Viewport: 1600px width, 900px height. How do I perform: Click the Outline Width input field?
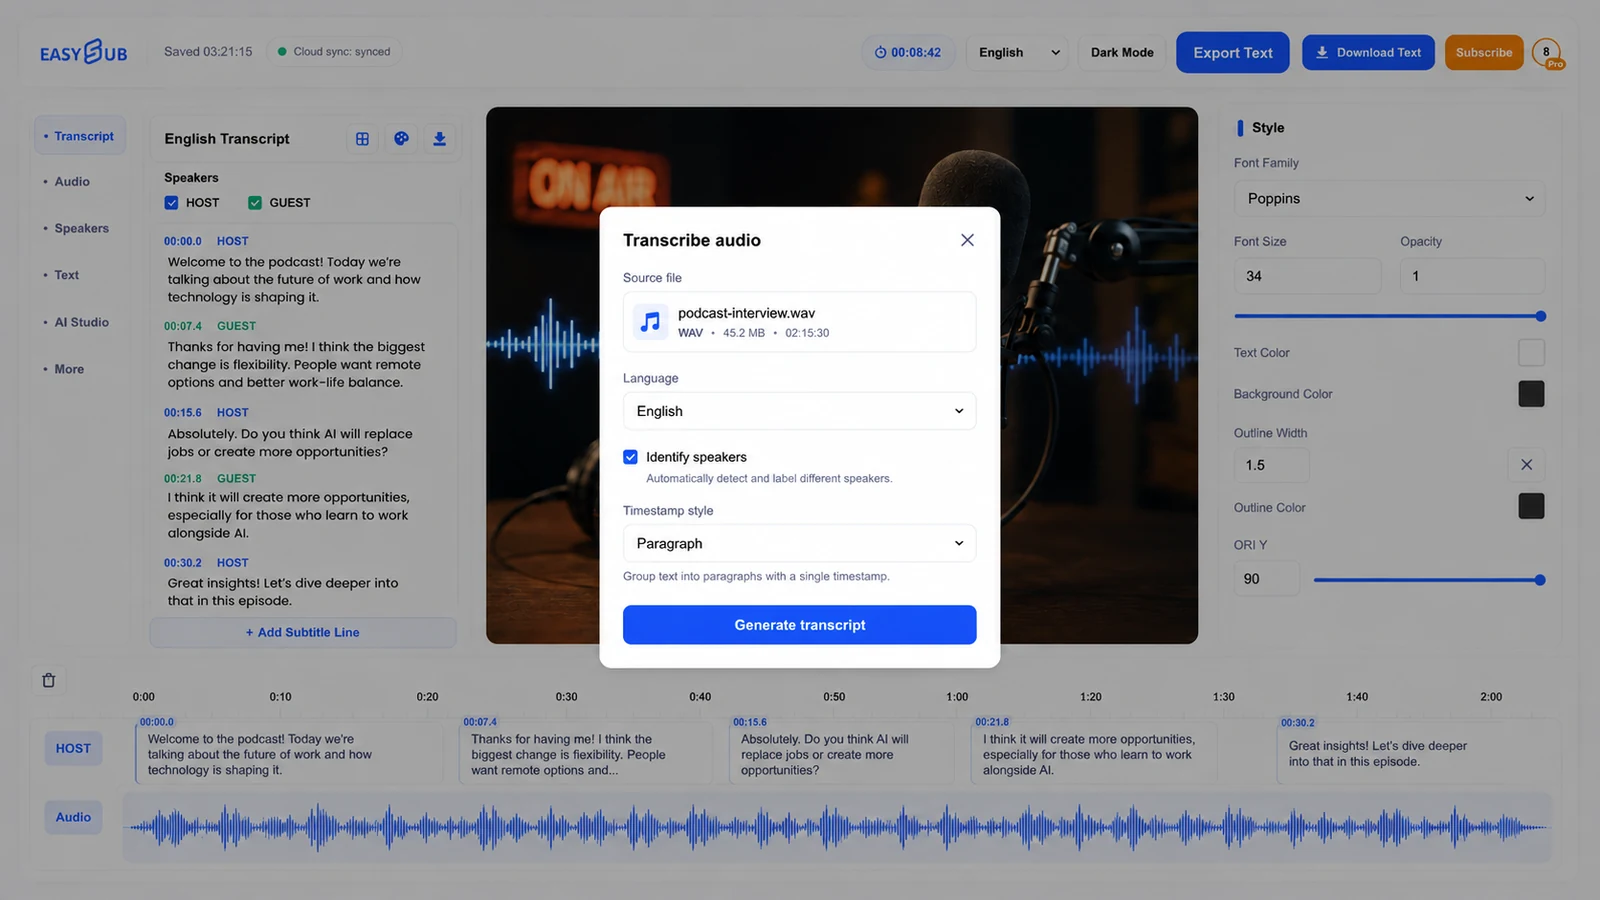point(1271,465)
